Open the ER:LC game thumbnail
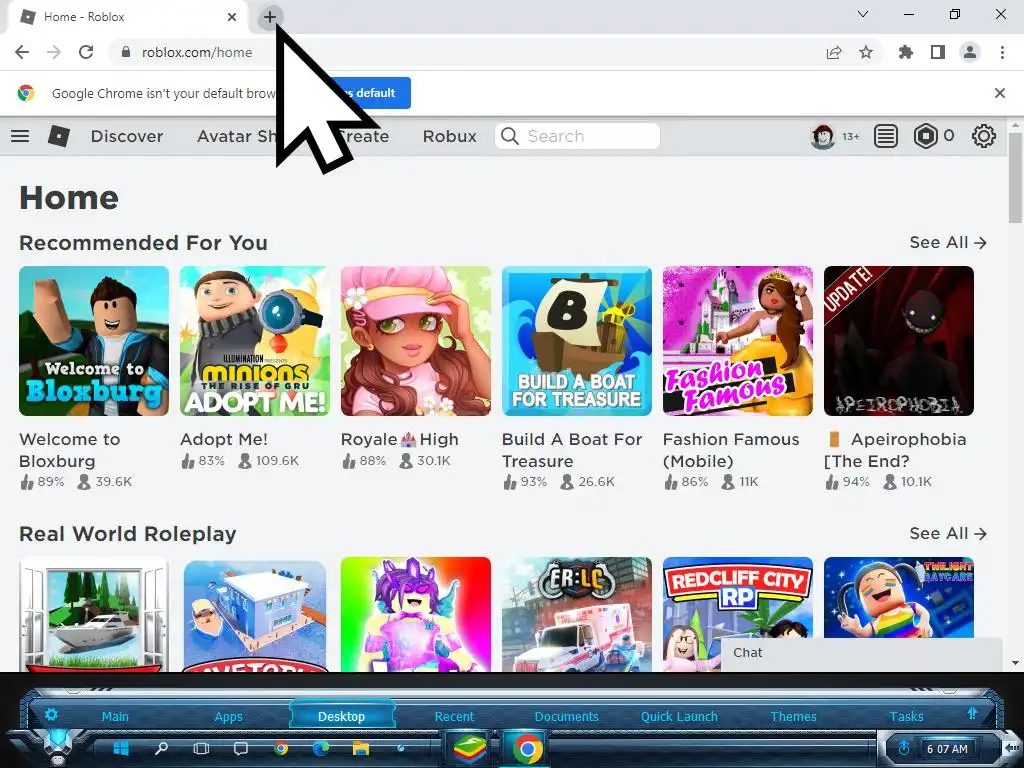The image size is (1024, 768). click(577, 614)
